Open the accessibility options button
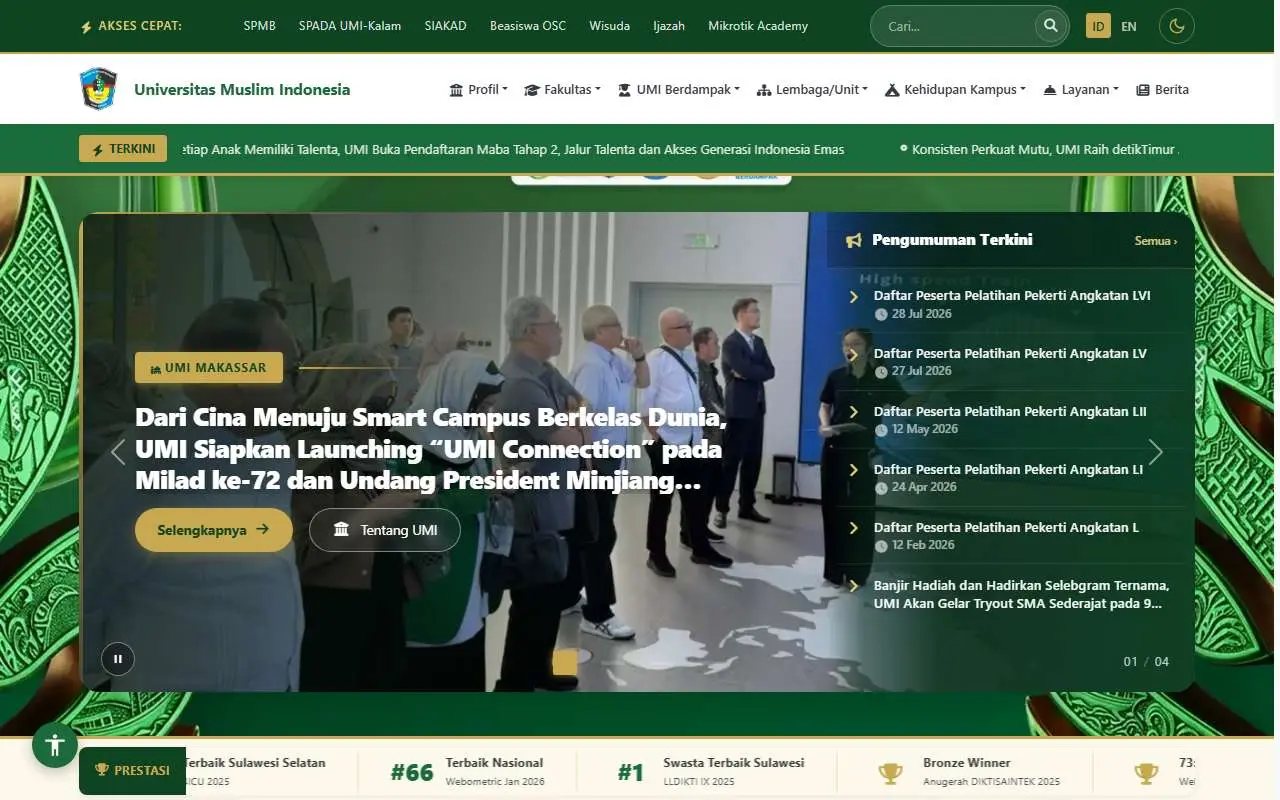Image resolution: width=1280 pixels, height=800 pixels. click(55, 745)
